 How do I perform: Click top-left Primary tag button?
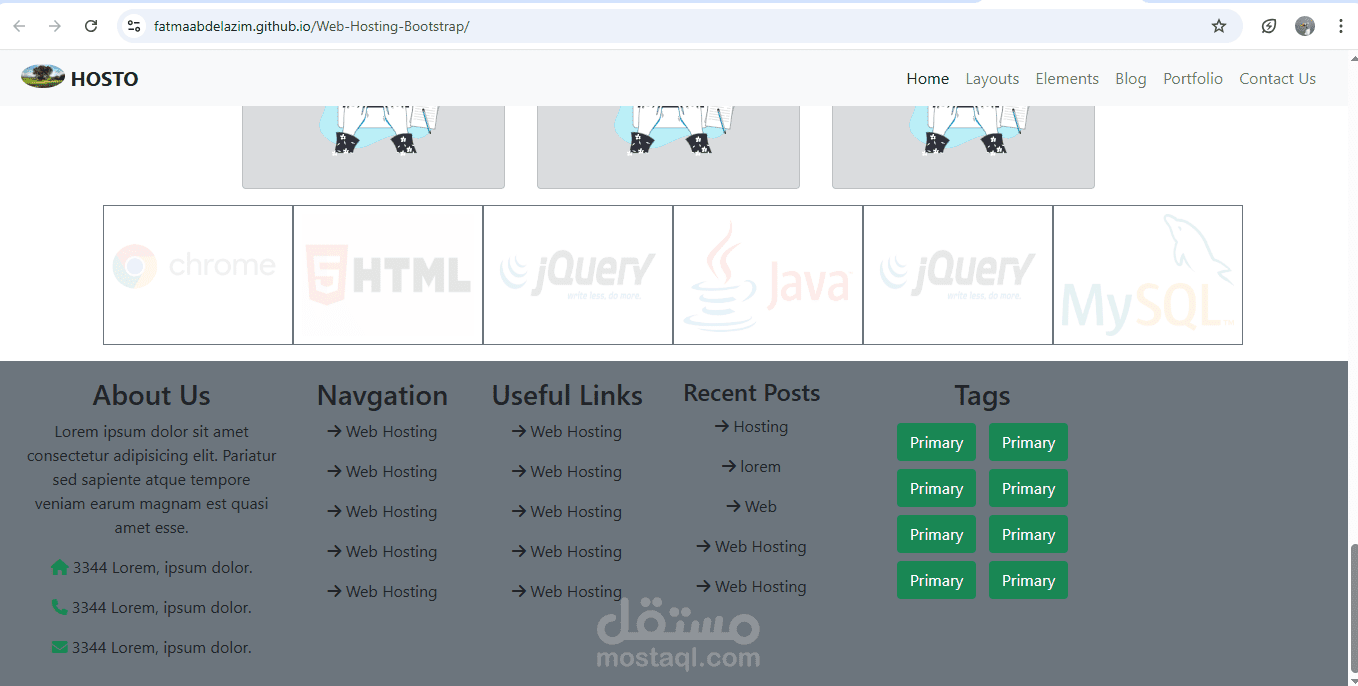(936, 442)
